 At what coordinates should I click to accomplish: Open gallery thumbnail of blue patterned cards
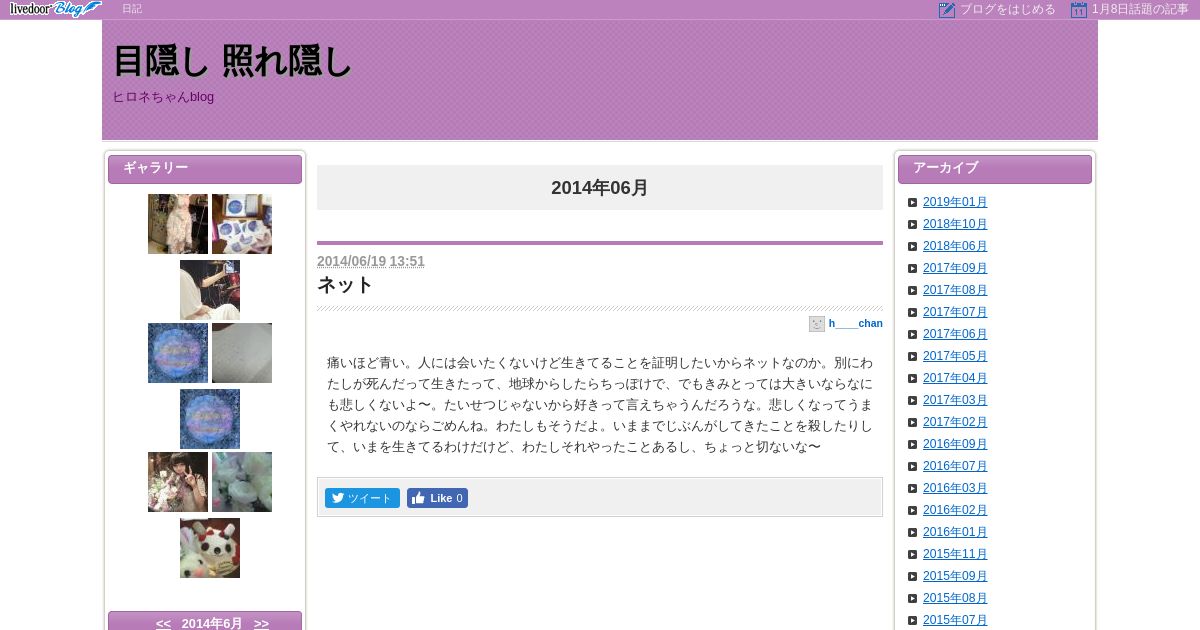[242, 224]
